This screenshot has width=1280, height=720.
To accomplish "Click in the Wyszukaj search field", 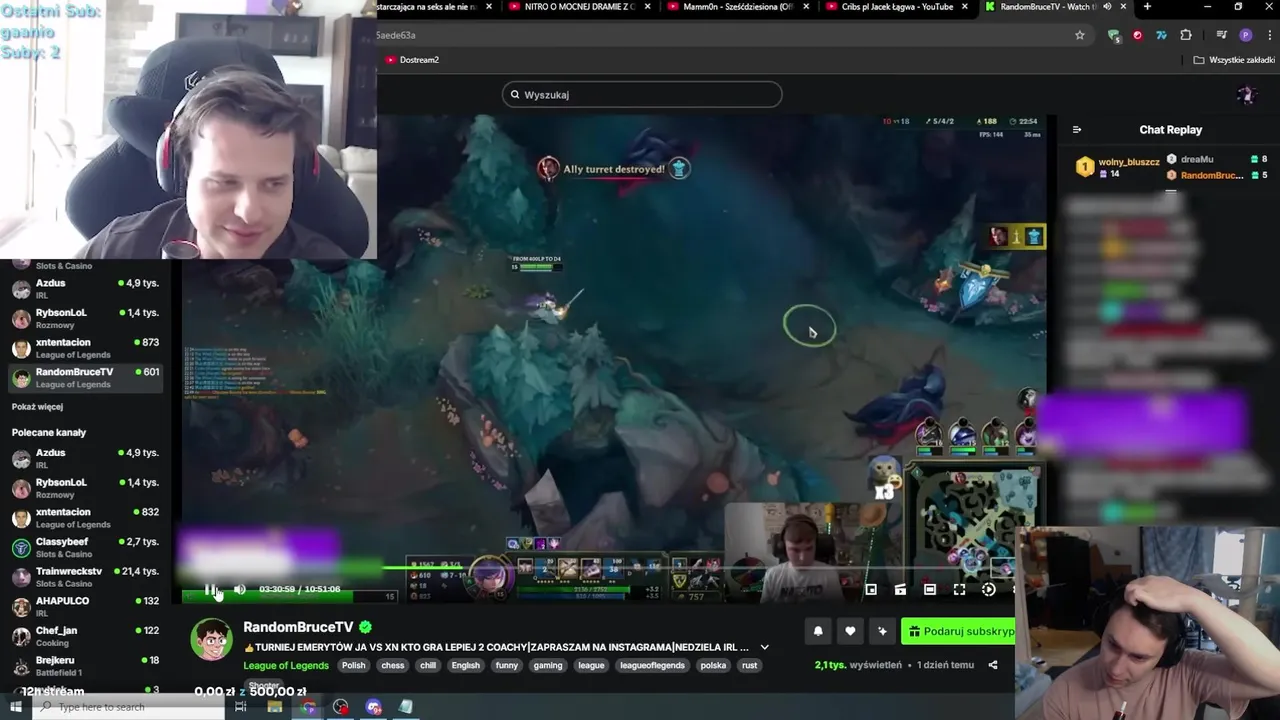I will coord(642,95).
